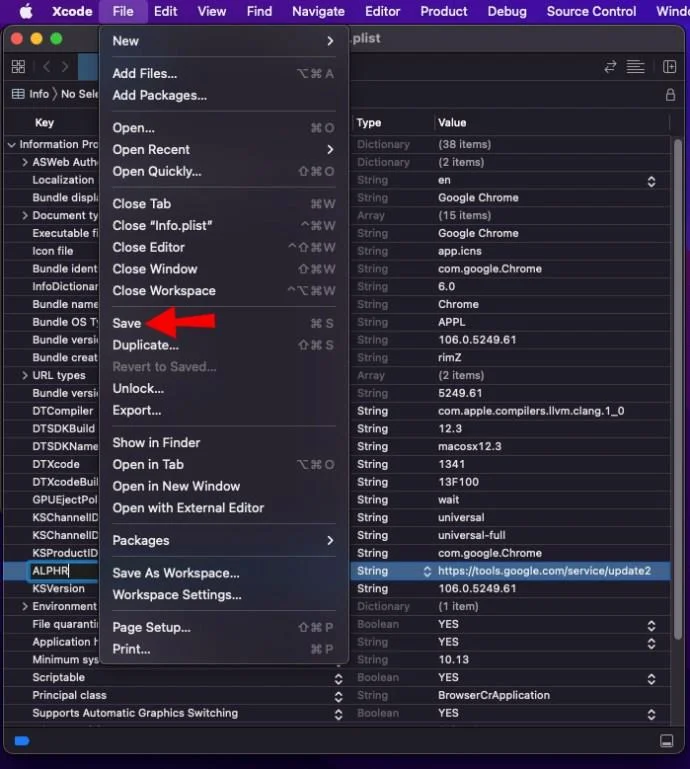Viewport: 690px width, 769px height.
Task: Choose Close Tab menu item
Action: [224, 204]
